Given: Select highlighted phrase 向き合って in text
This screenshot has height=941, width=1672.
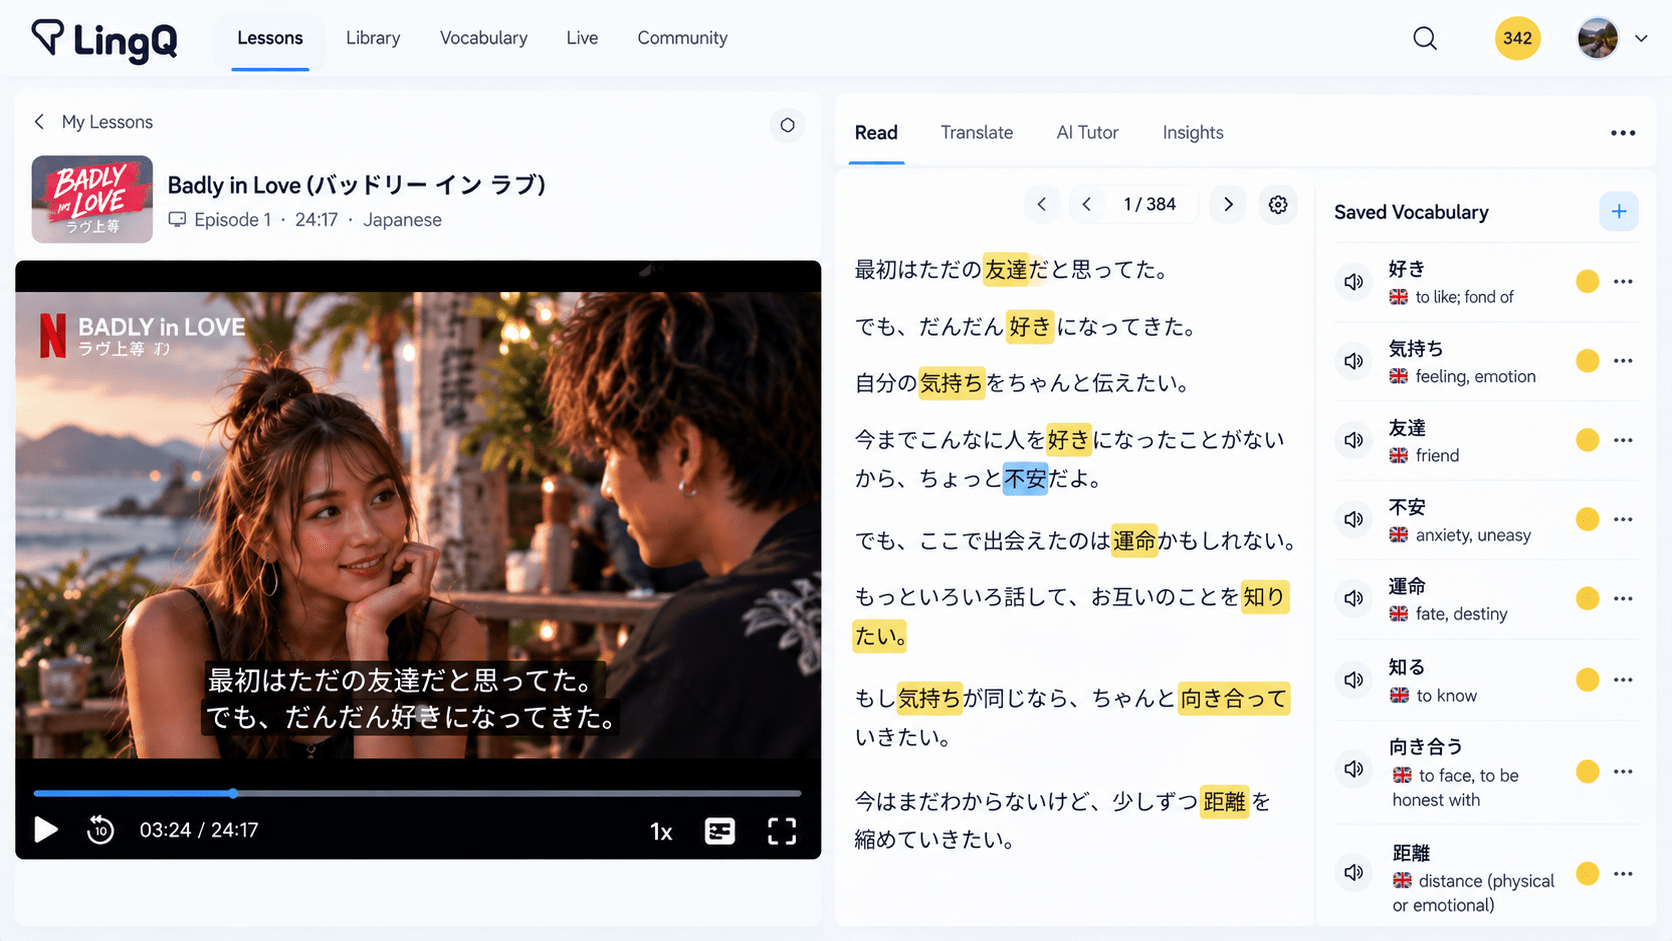Looking at the screenshot, I should (x=1233, y=698).
